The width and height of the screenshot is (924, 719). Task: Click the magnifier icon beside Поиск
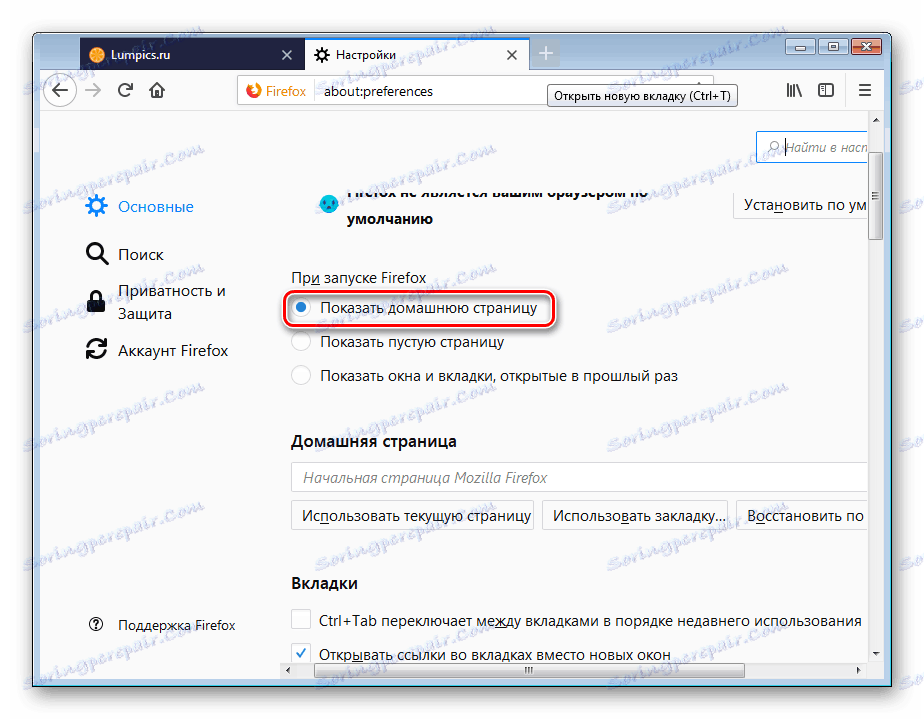[97, 254]
